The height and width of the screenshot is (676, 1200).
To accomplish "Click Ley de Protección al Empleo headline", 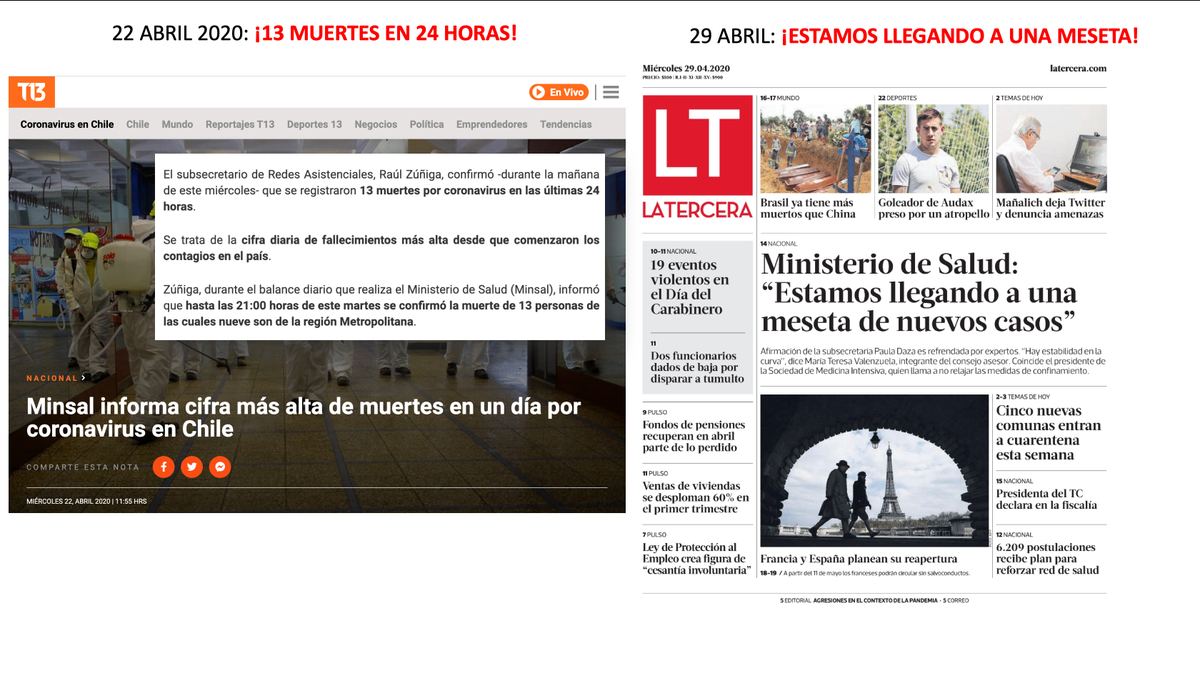I will click(695, 558).
